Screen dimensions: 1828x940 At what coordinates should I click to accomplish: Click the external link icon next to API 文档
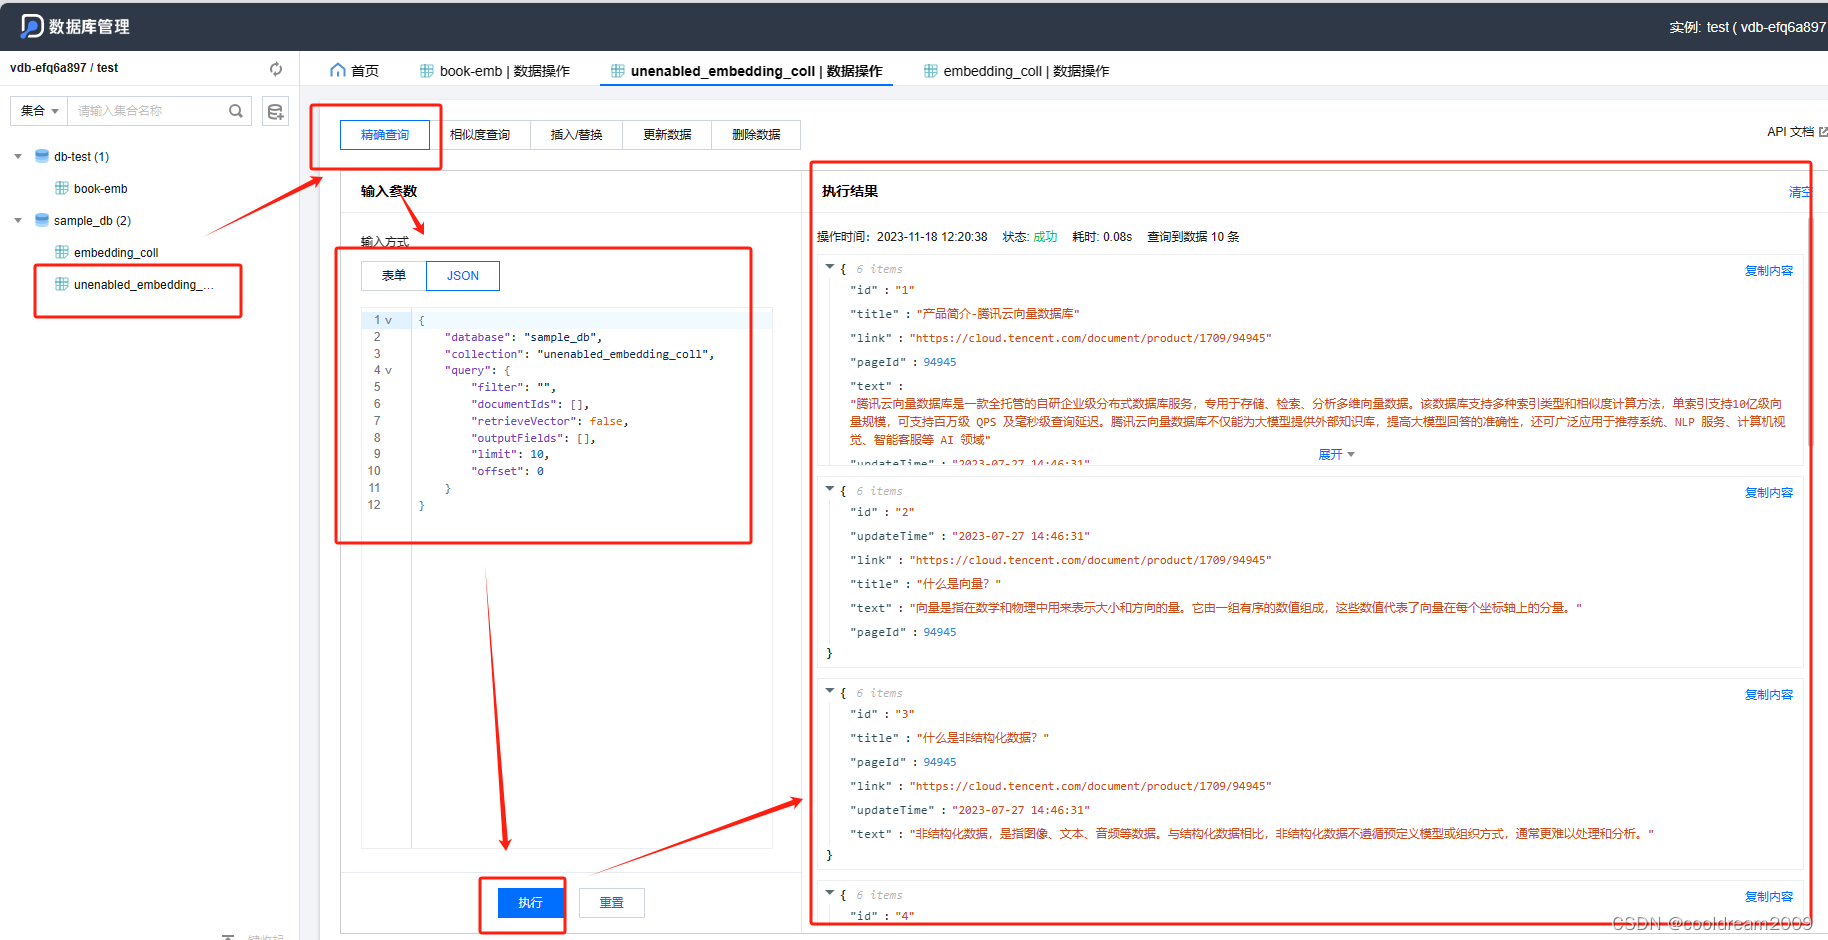(x=1822, y=132)
